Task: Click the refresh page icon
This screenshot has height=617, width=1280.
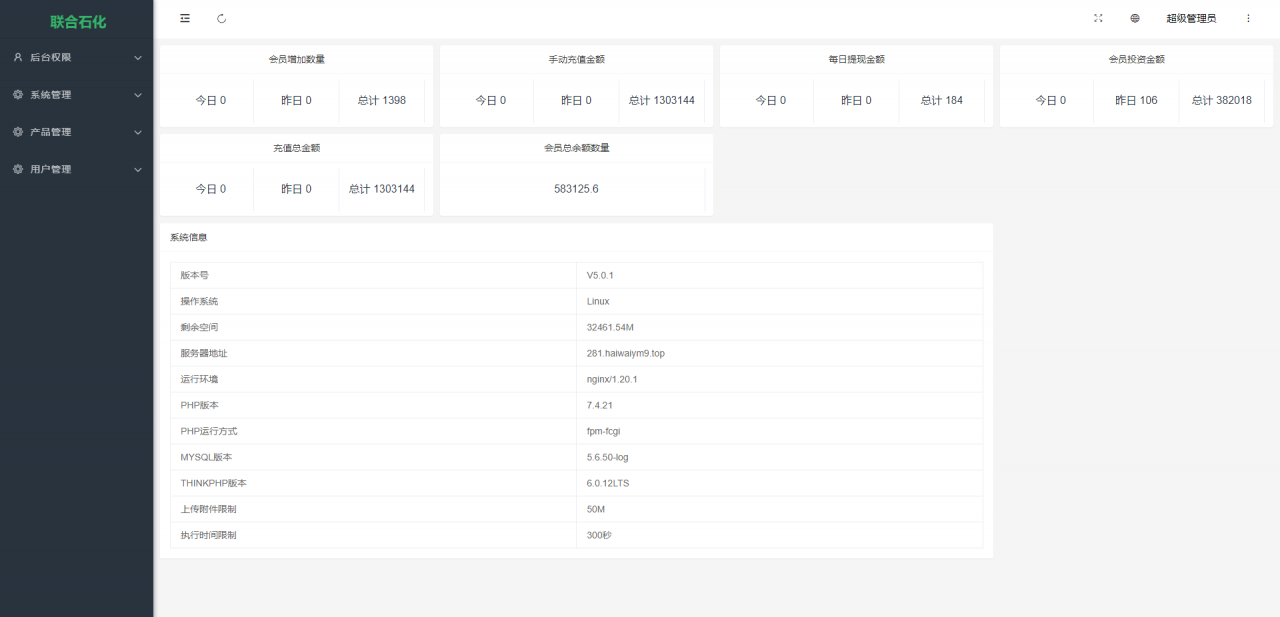Action: point(221,18)
